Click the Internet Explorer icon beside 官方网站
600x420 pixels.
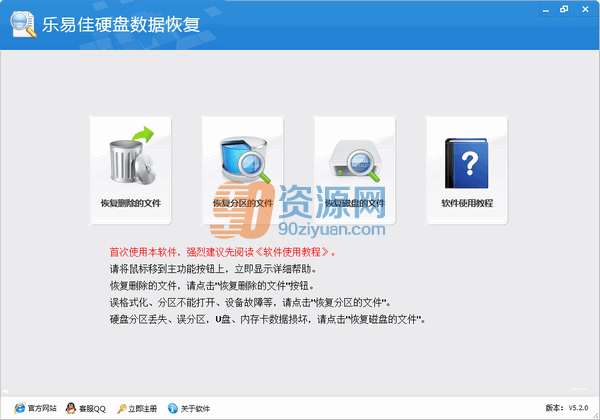point(20,408)
